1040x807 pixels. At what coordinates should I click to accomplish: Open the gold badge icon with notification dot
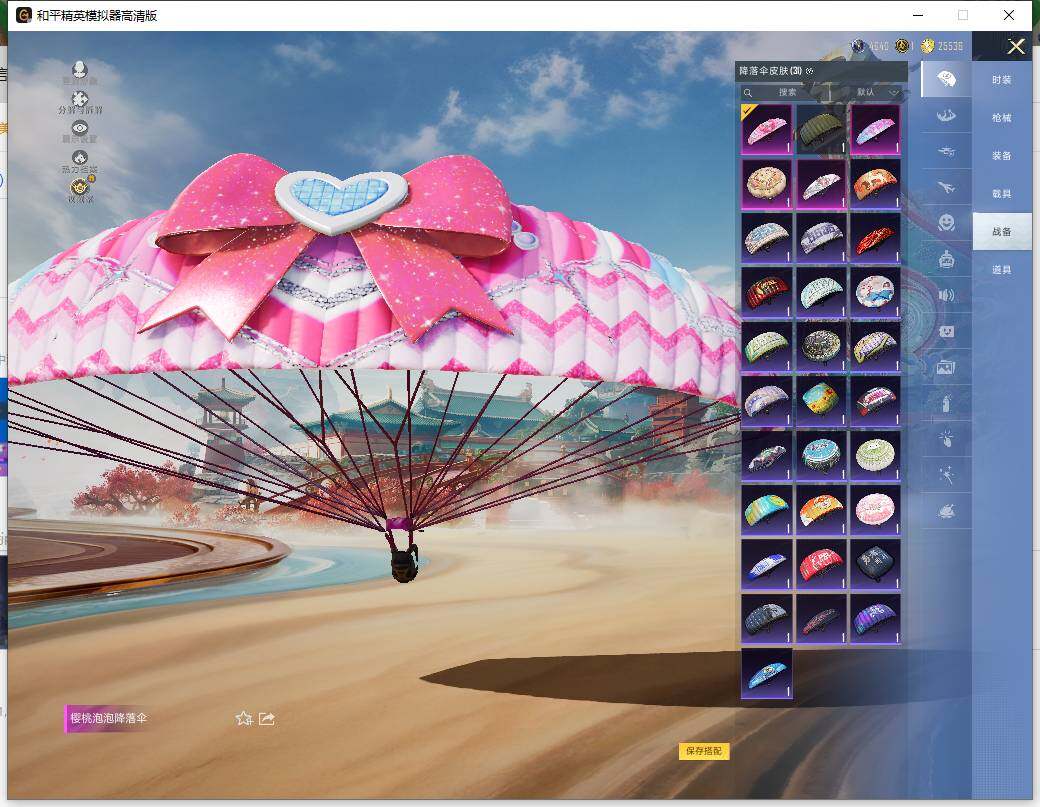[x=81, y=186]
